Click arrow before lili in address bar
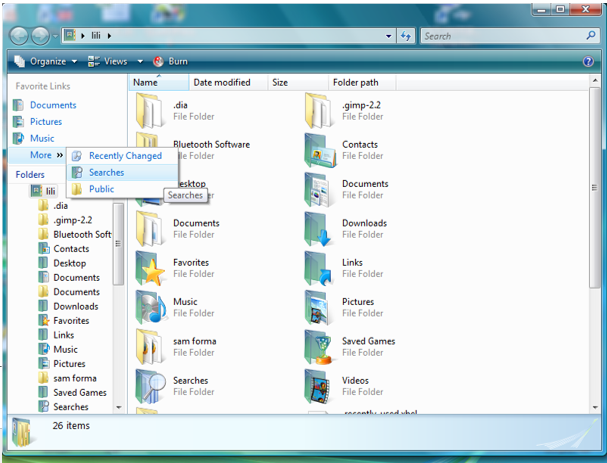Image resolution: width=607 pixels, height=463 pixels. tap(83, 36)
